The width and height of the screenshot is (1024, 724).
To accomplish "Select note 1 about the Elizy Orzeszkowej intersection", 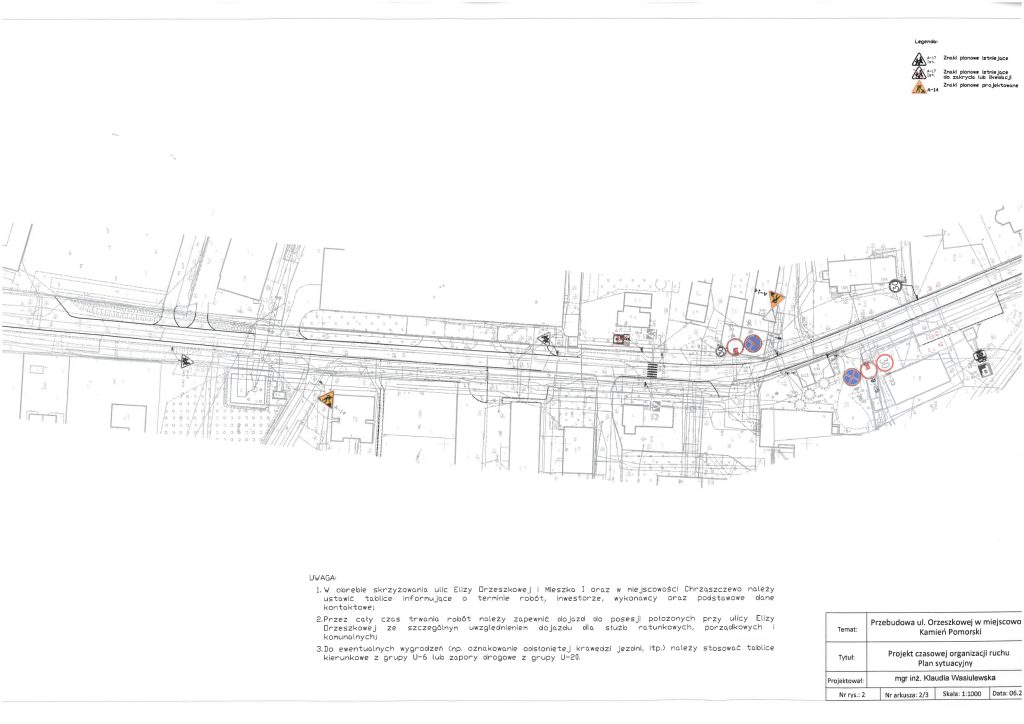I will coord(545,597).
